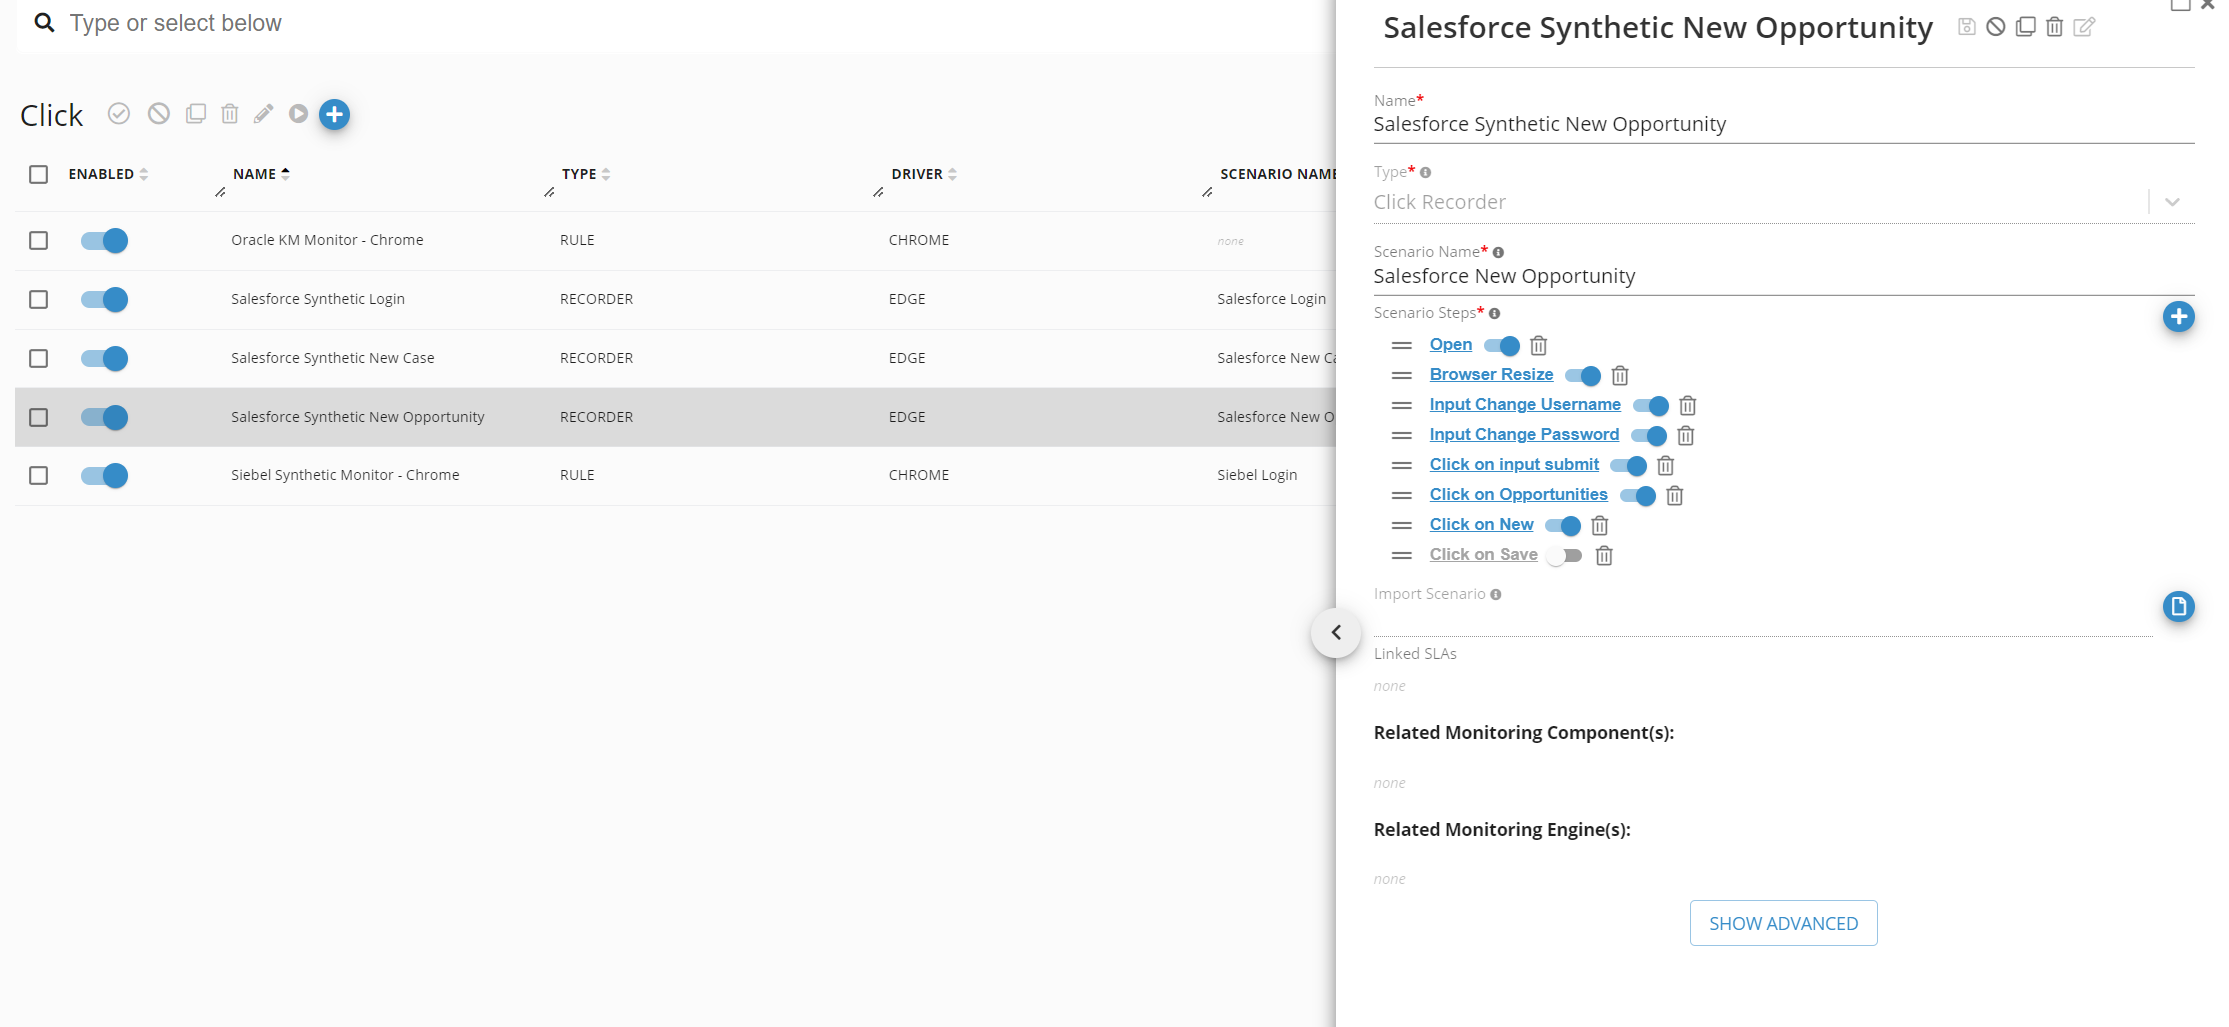Open the Type dropdown for Click Recorder
The width and height of the screenshot is (2229, 1027).
[2171, 202]
